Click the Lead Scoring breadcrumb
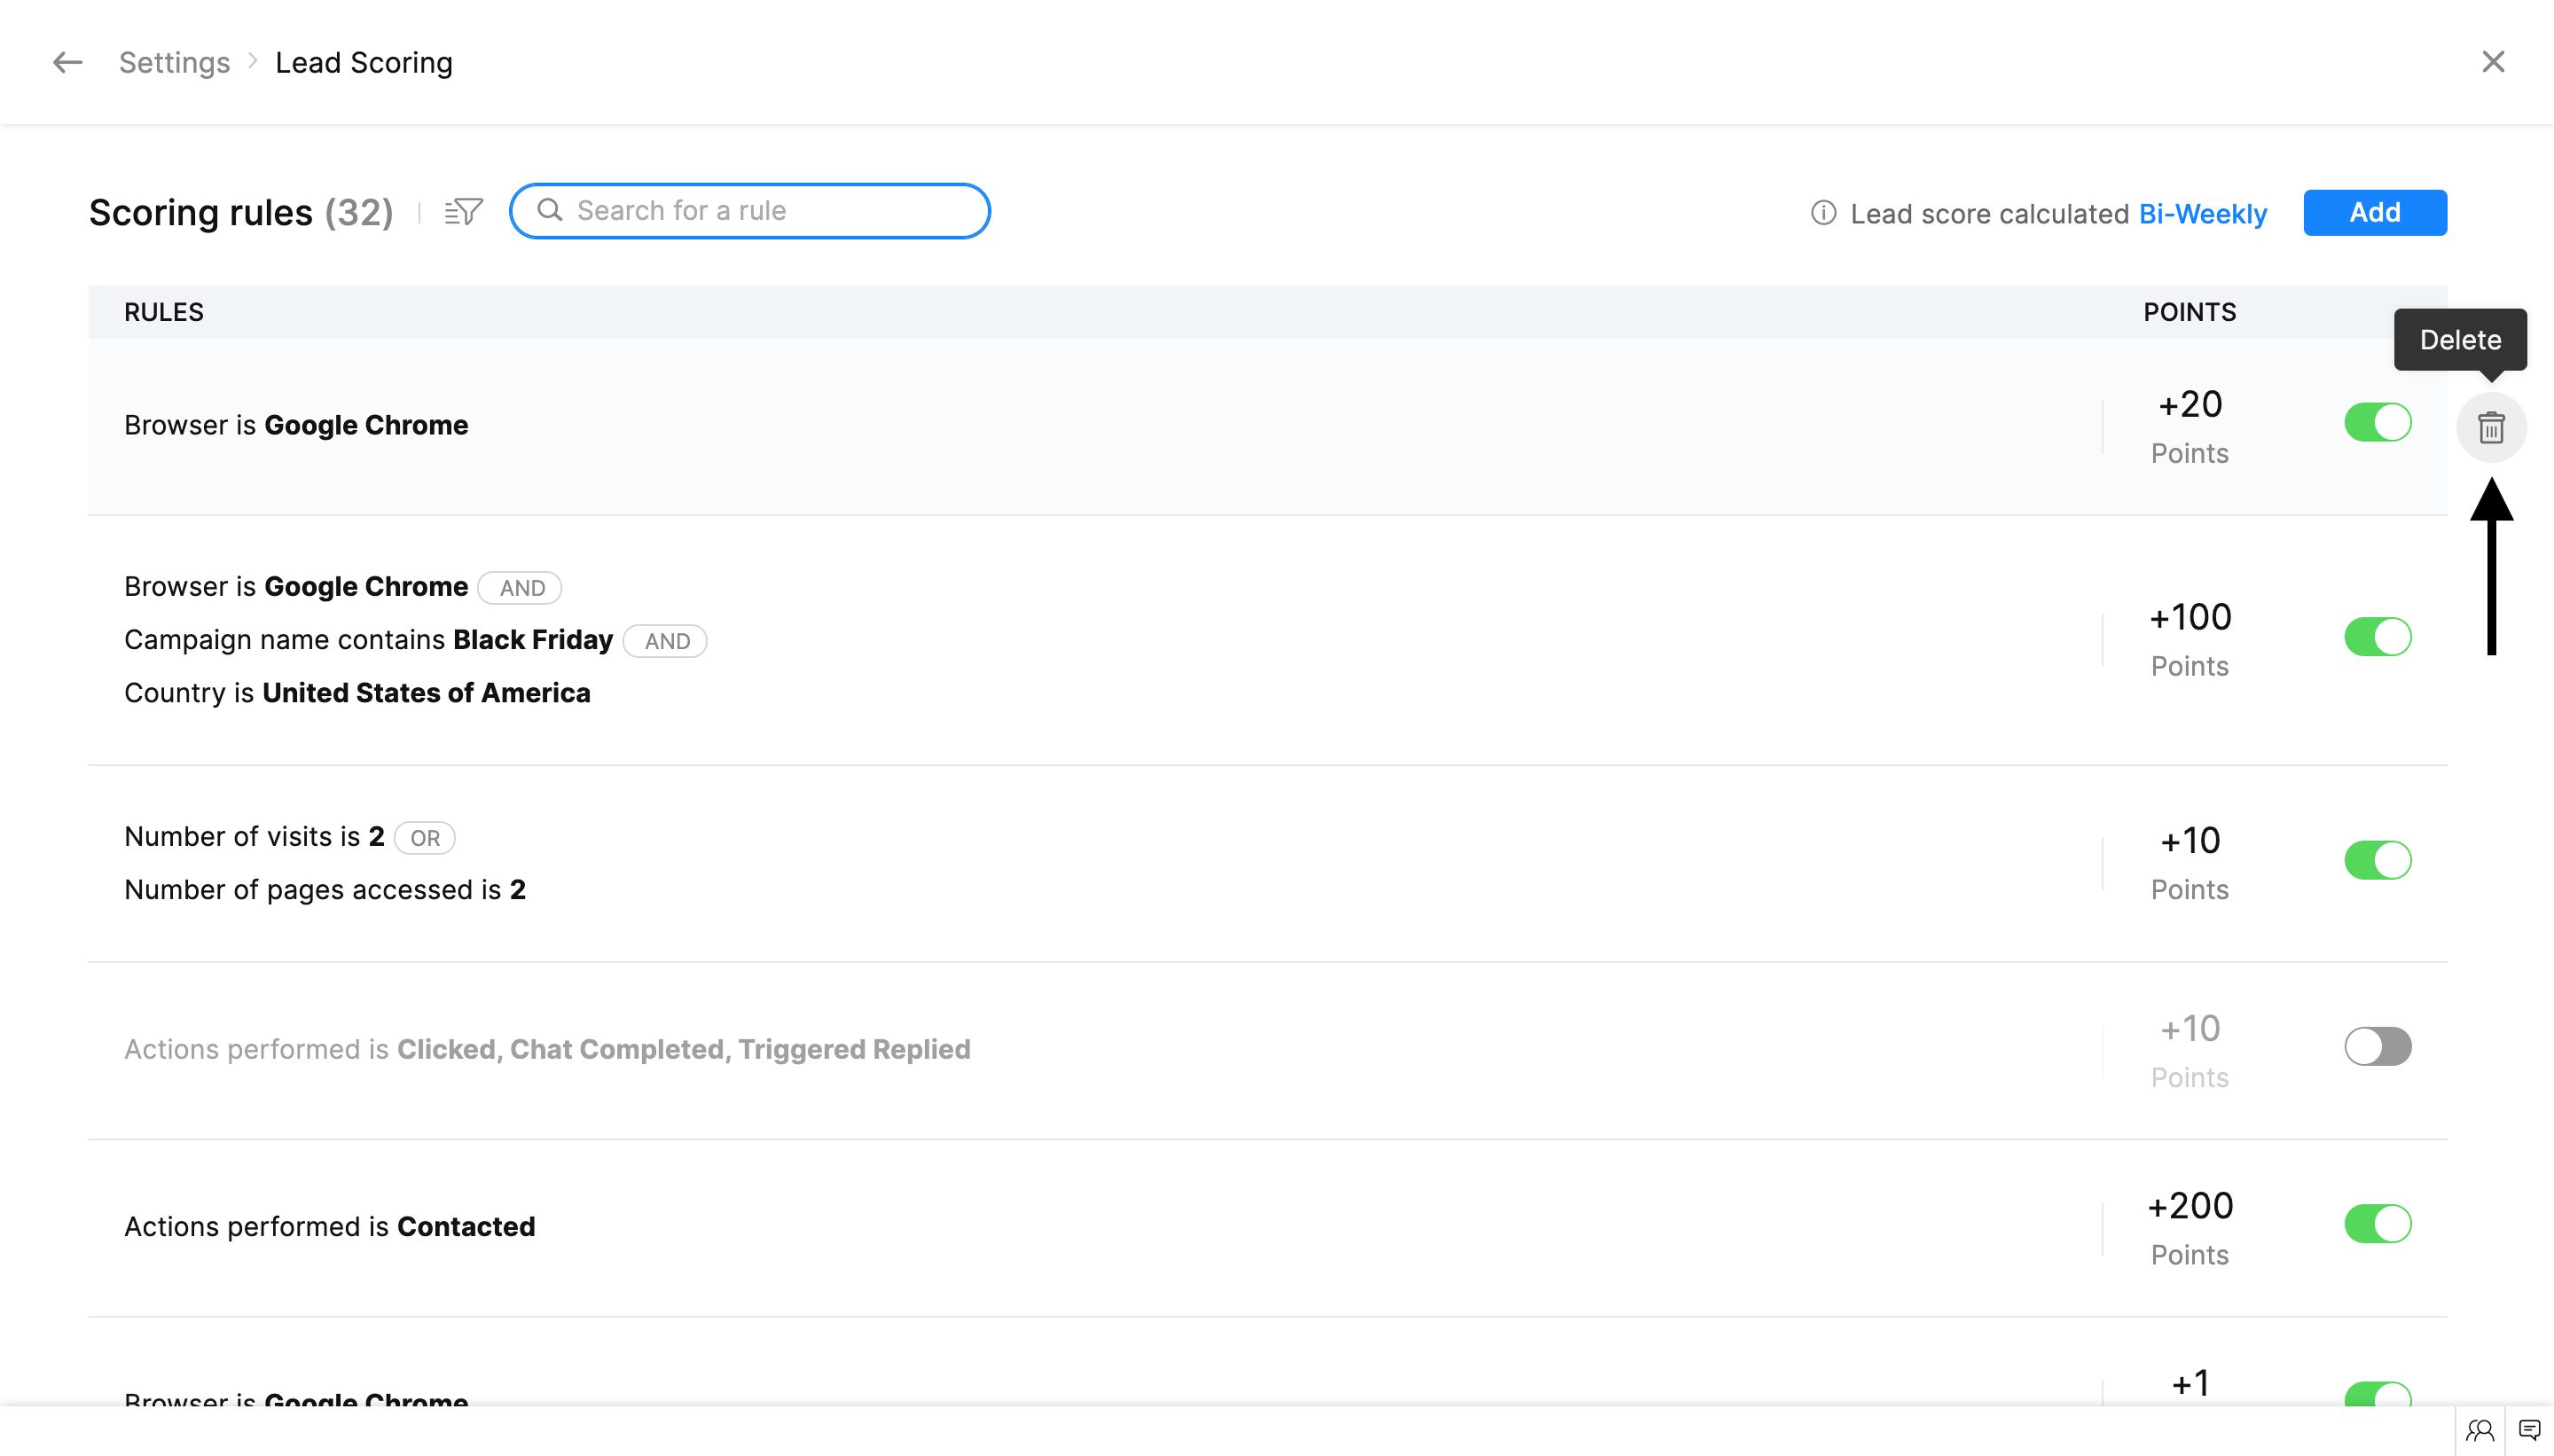The image size is (2554, 1456). tap(363, 62)
